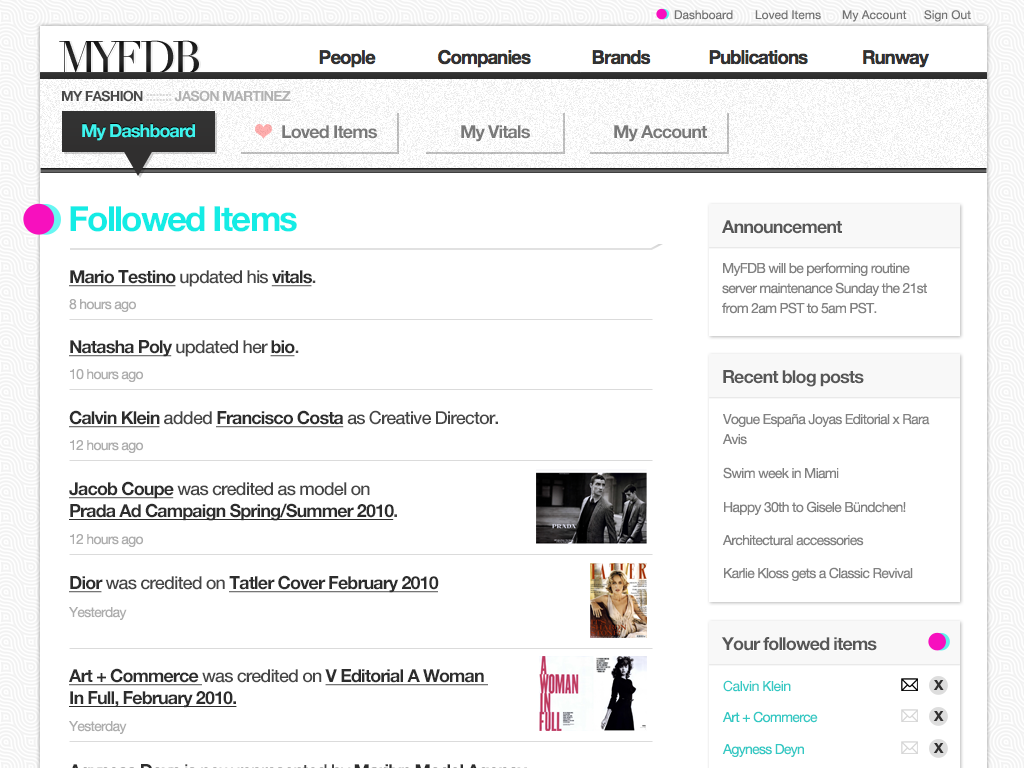Remove Agyness Deyn using X icon
This screenshot has height=768, width=1024.
(x=938, y=748)
